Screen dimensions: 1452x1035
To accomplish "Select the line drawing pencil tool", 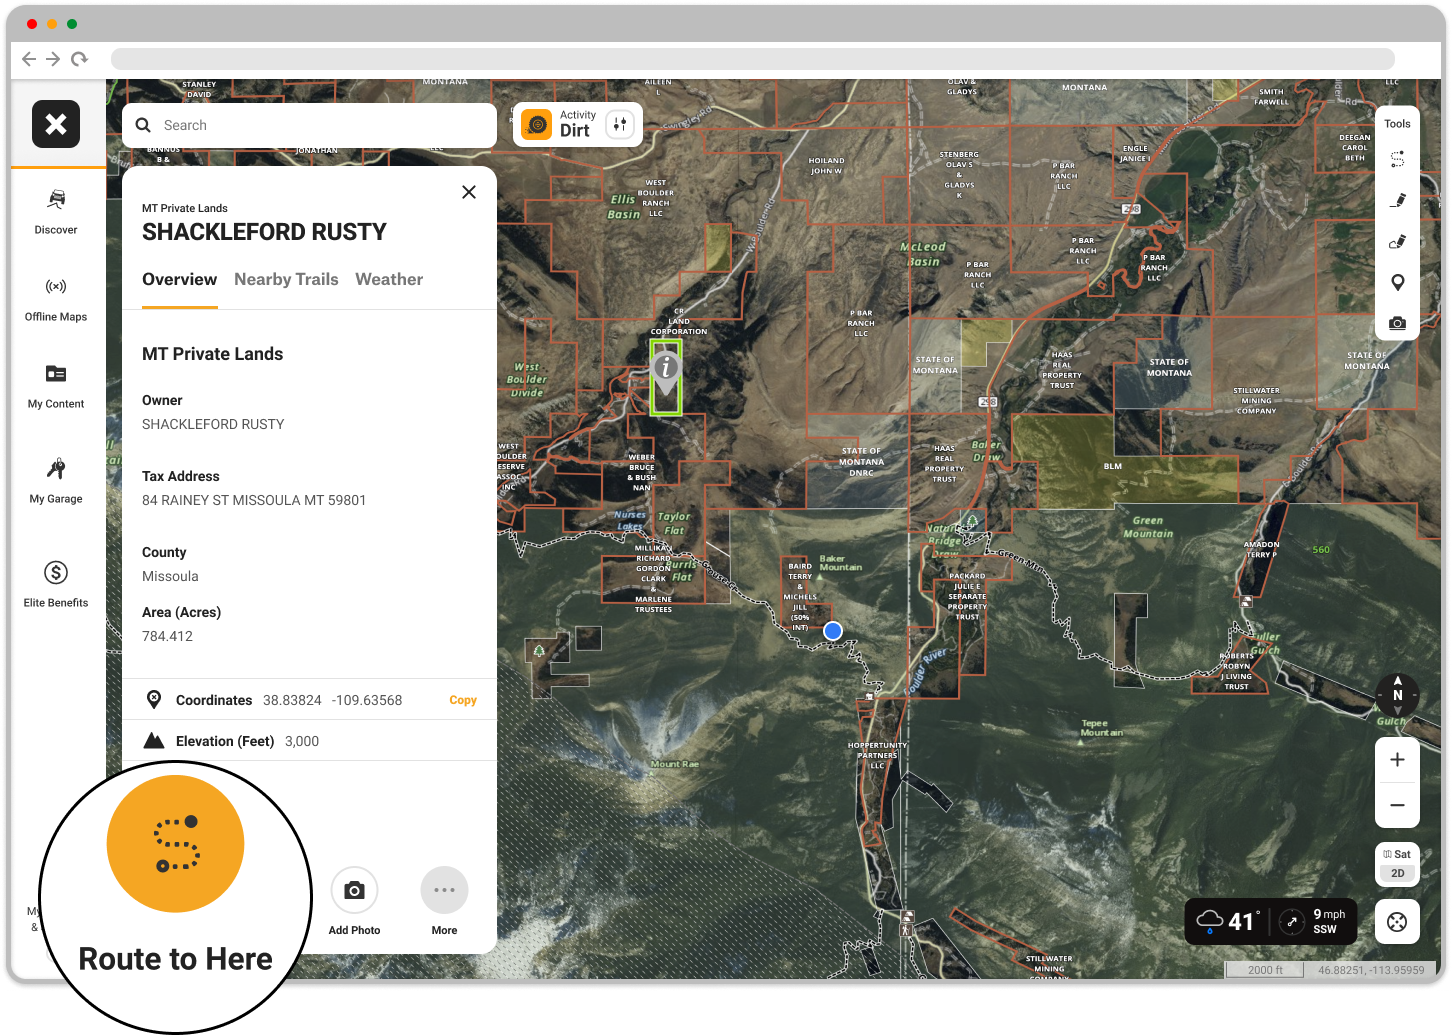I will 1397,200.
